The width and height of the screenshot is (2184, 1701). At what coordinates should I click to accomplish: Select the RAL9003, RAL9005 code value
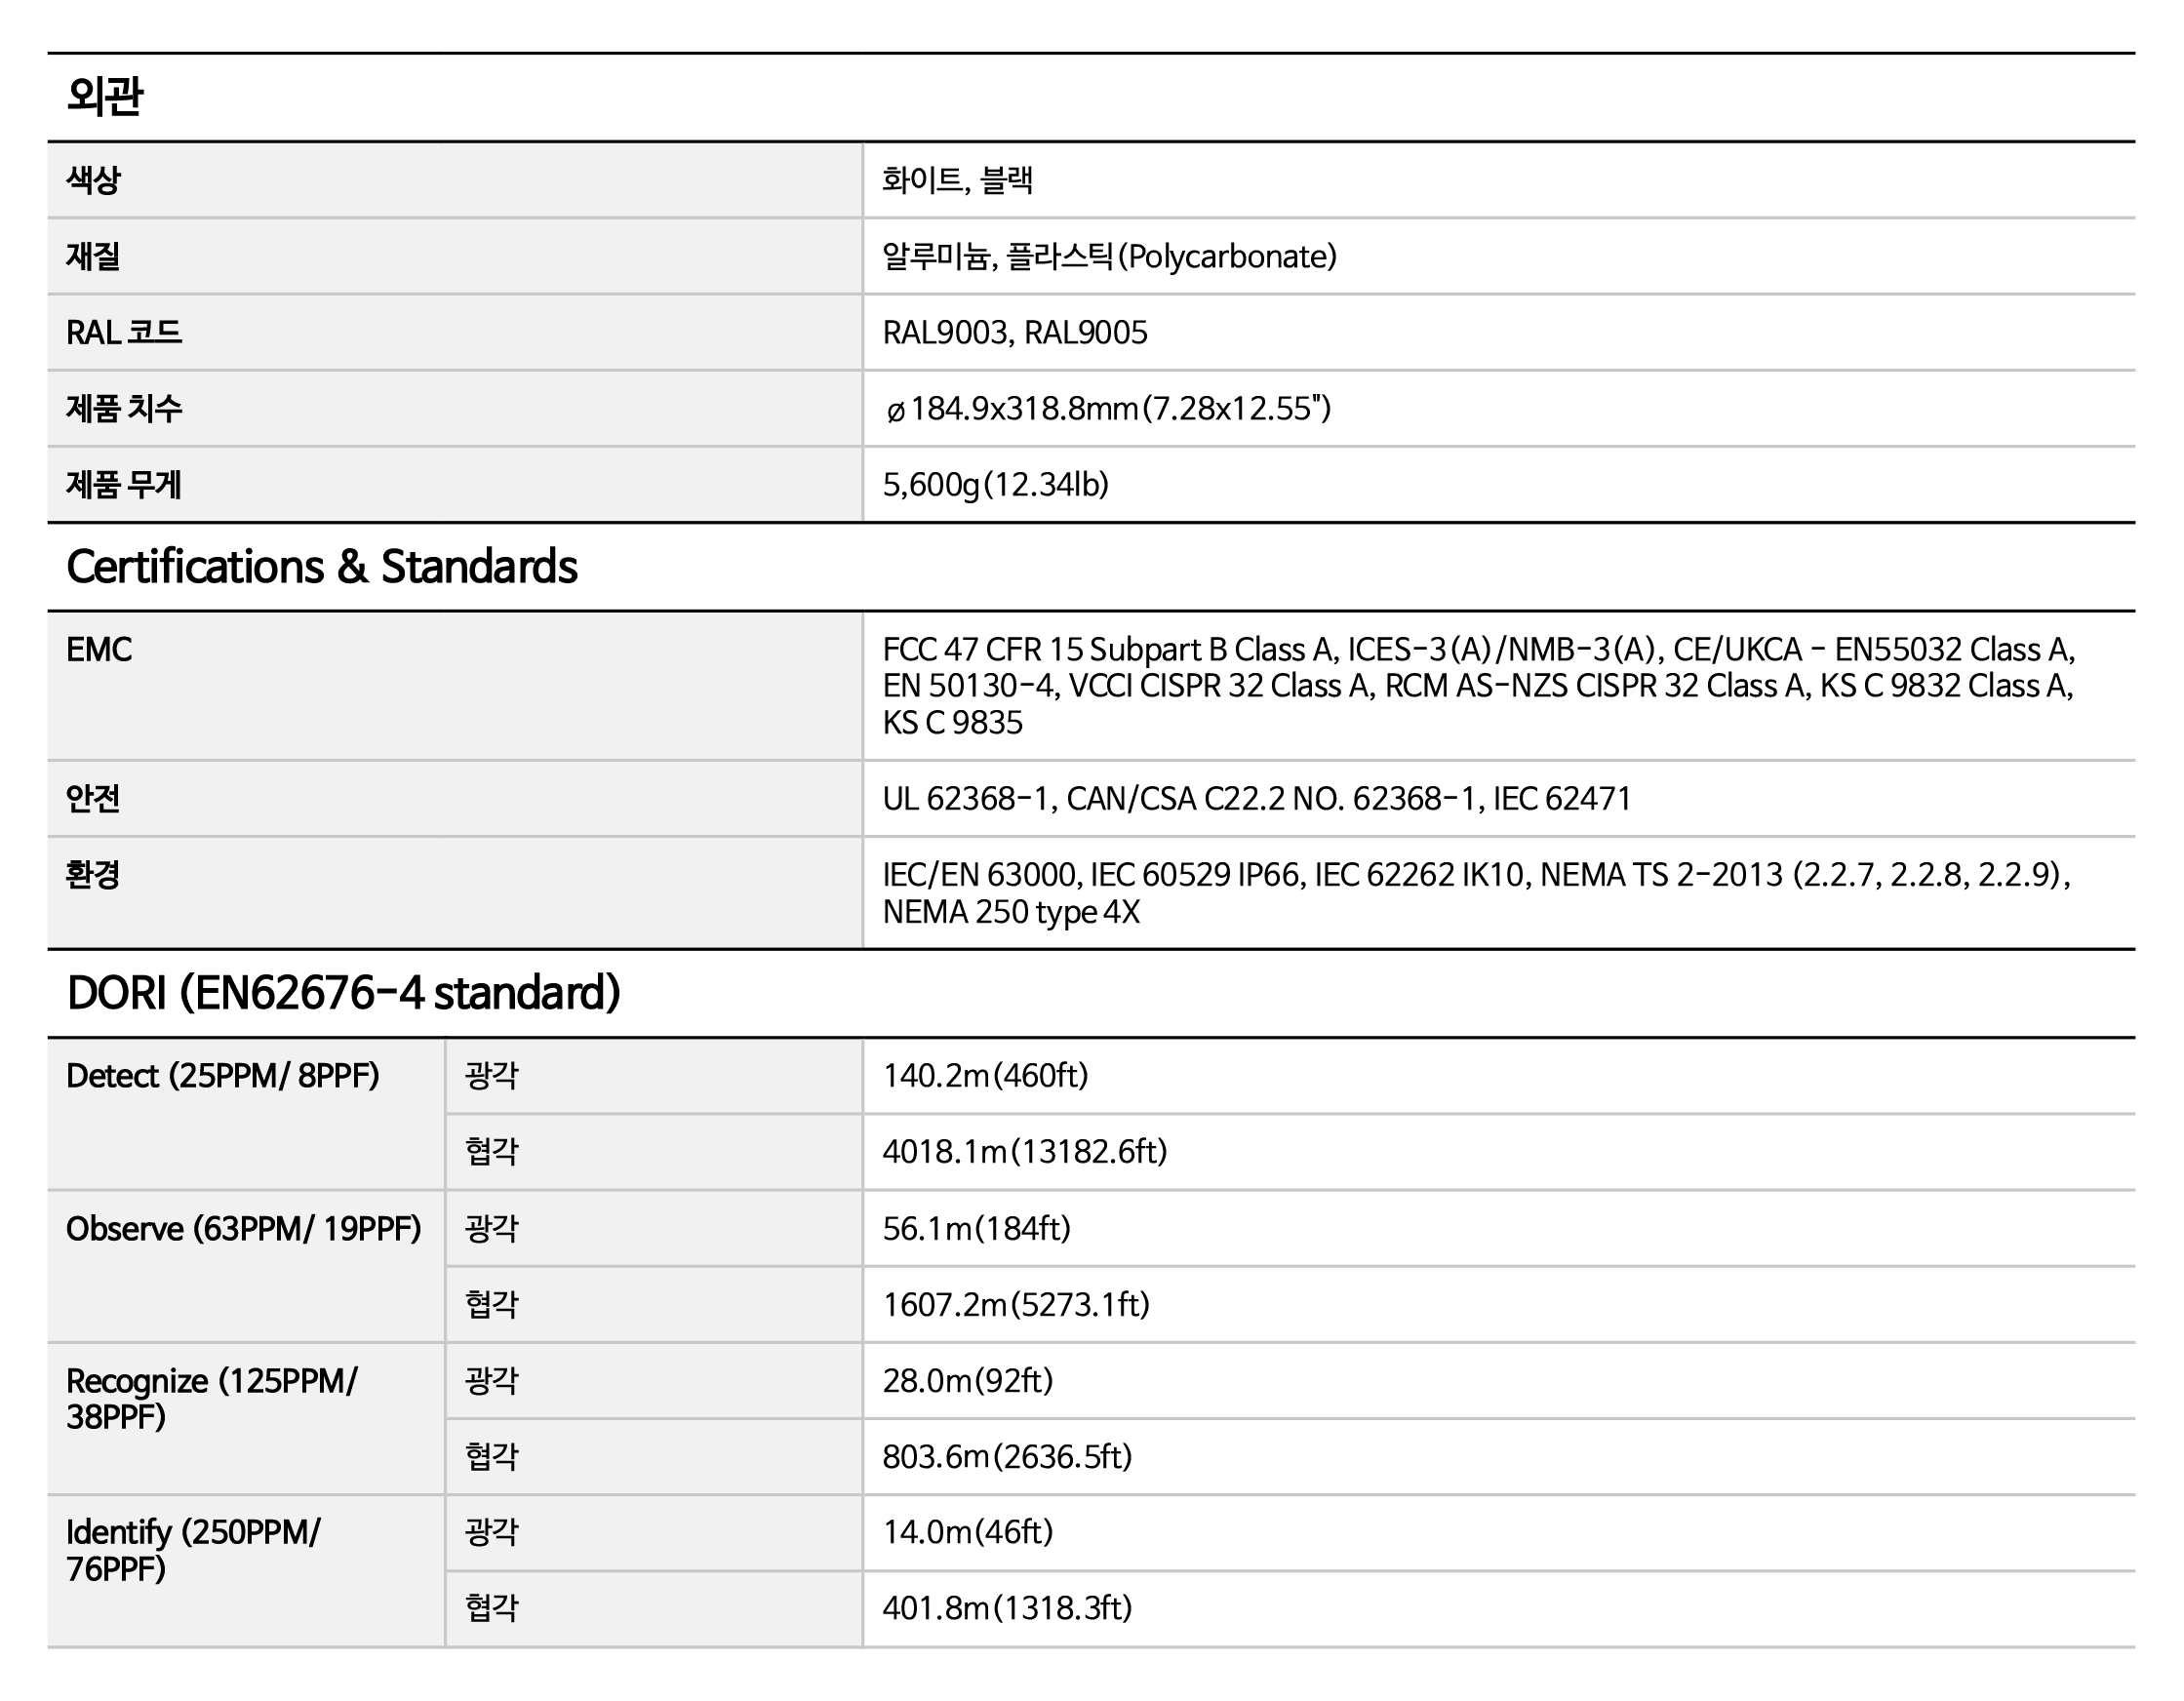point(1014,333)
